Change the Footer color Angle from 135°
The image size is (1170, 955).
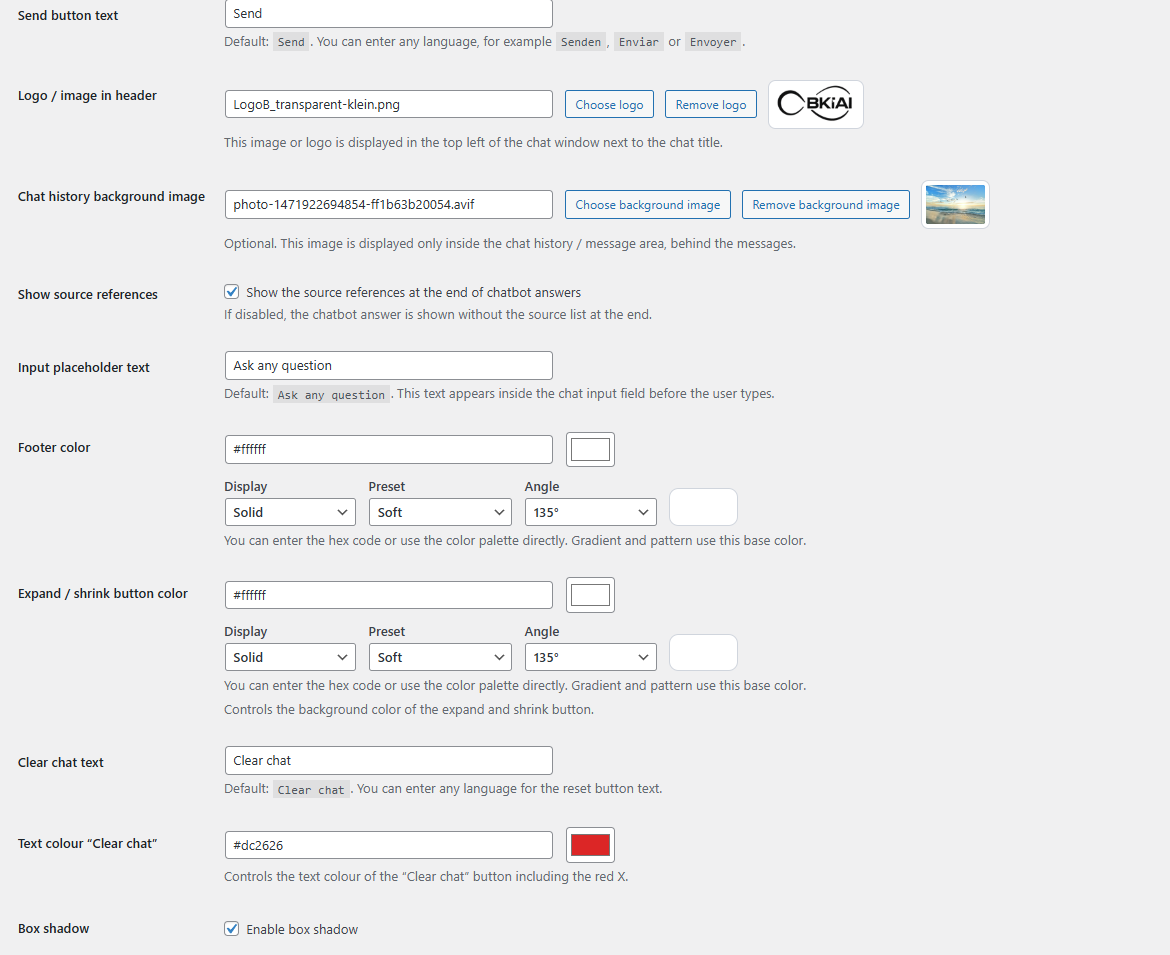[x=590, y=511]
